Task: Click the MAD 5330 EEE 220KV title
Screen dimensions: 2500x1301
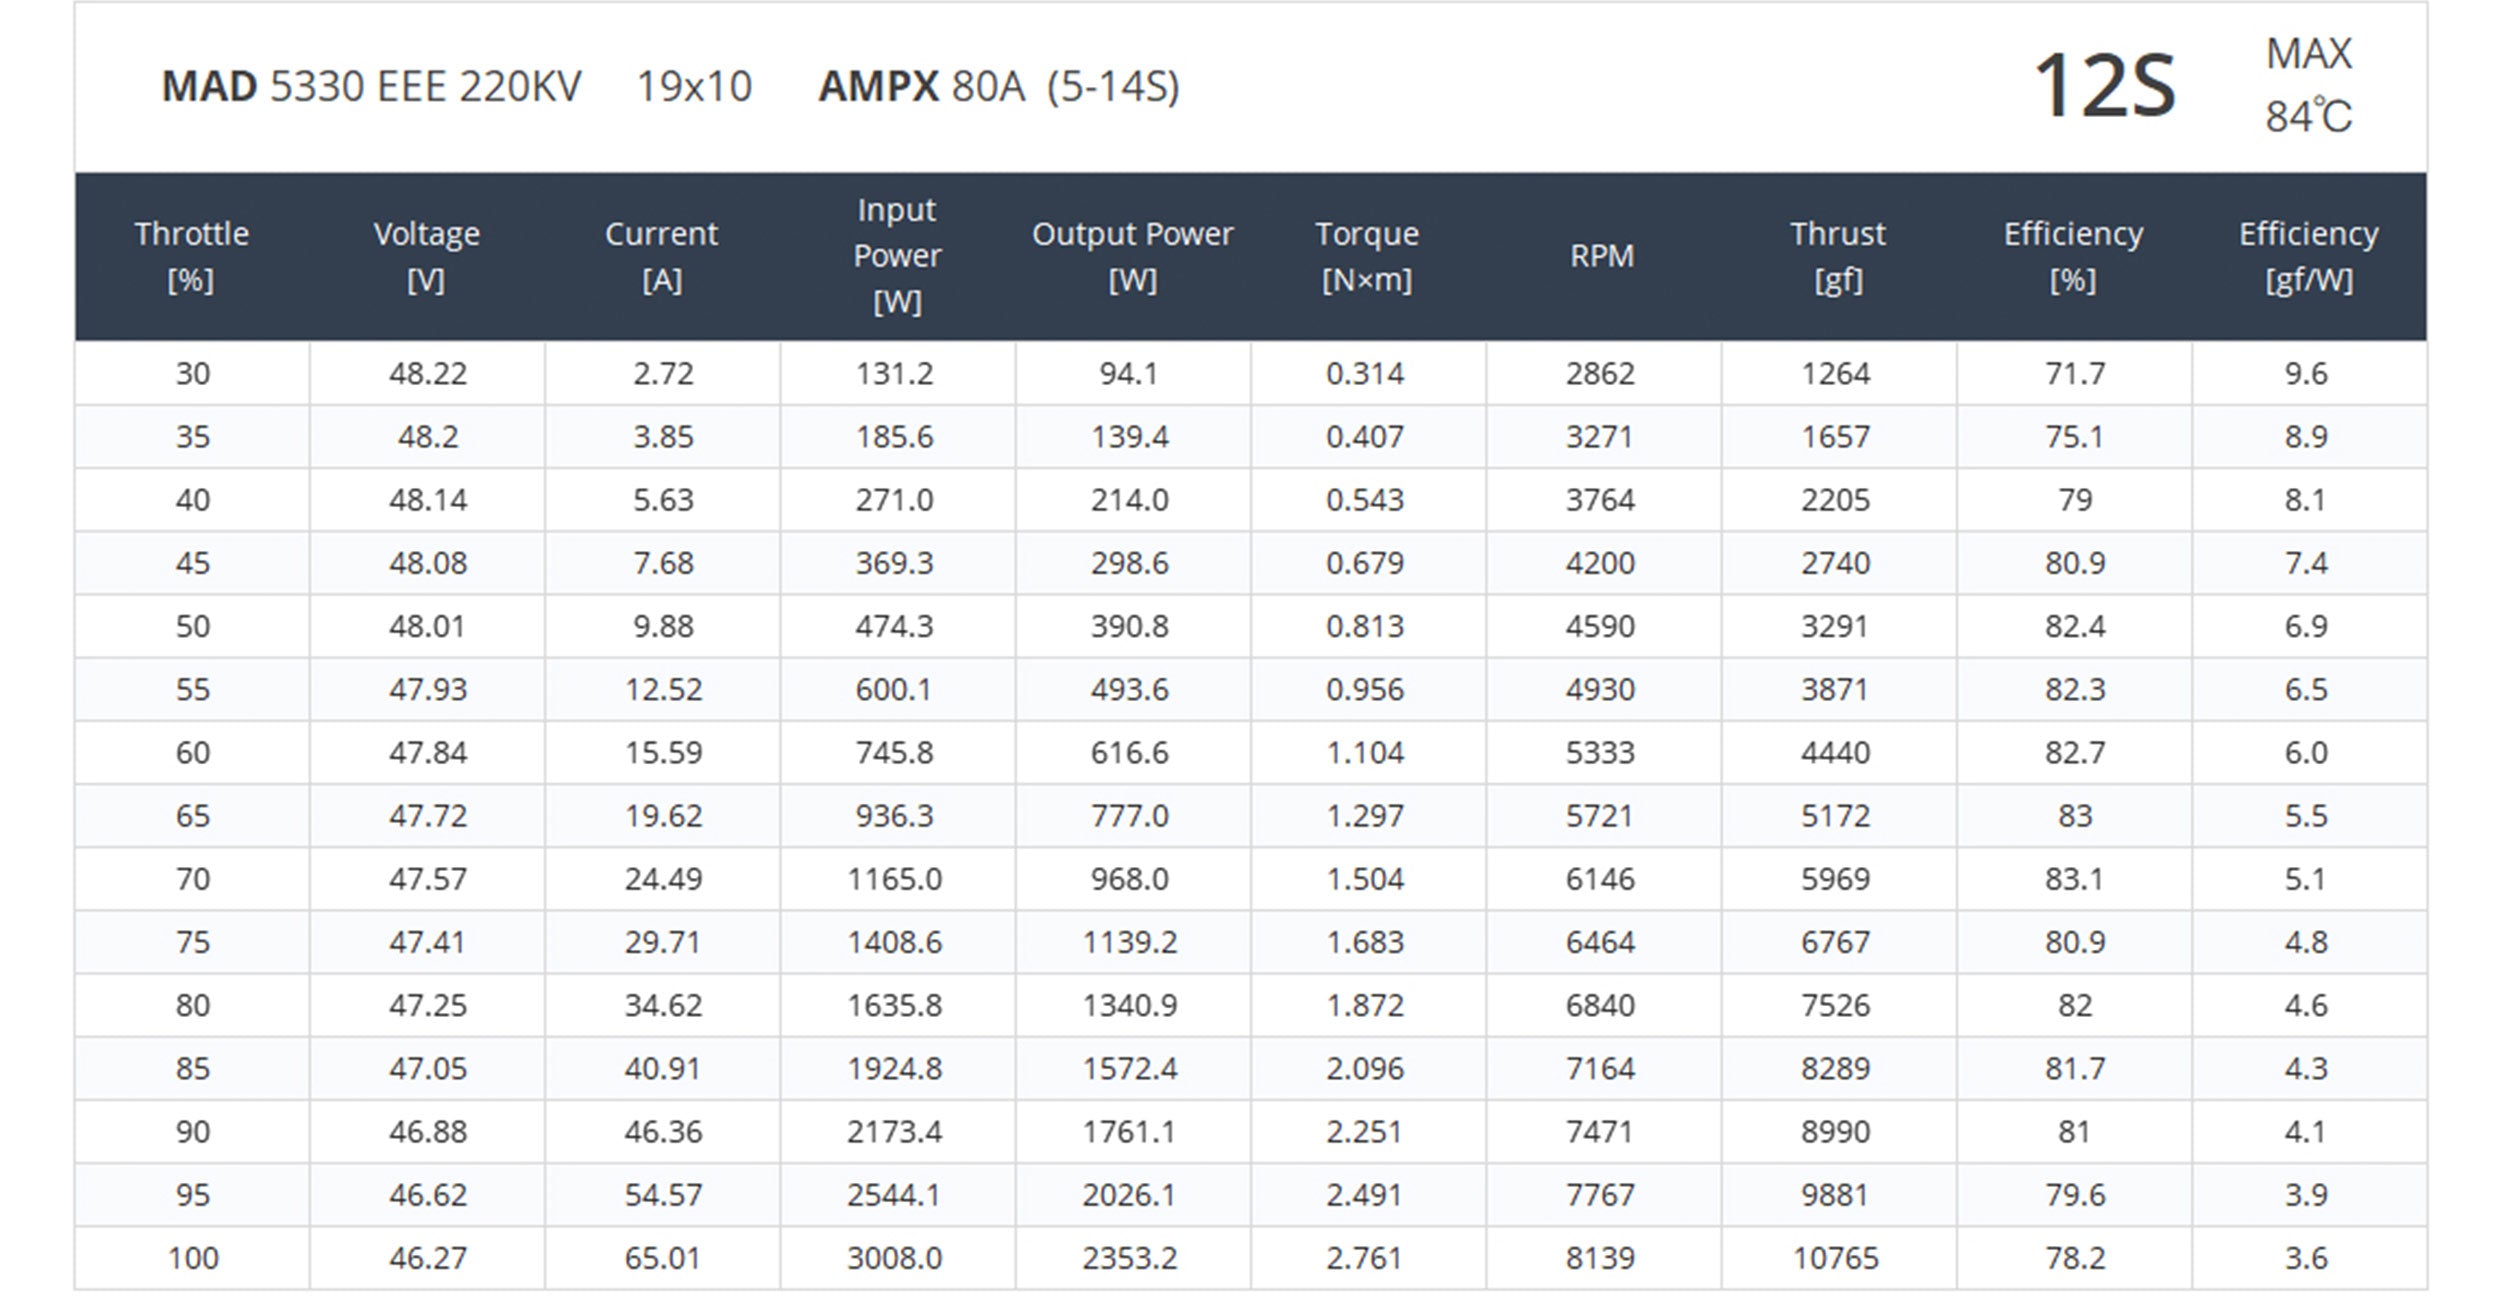Action: click(371, 87)
